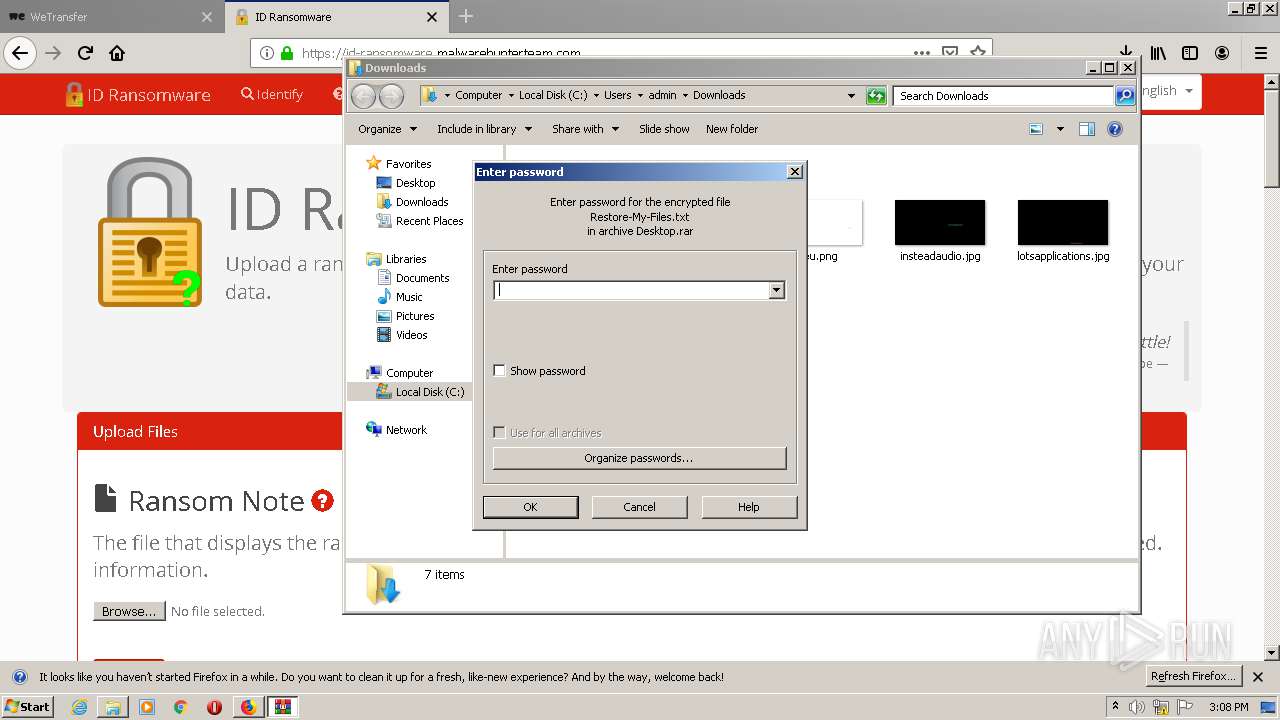Open WinRAR taskbar button
Image resolution: width=1280 pixels, height=720 pixels.
pos(283,707)
